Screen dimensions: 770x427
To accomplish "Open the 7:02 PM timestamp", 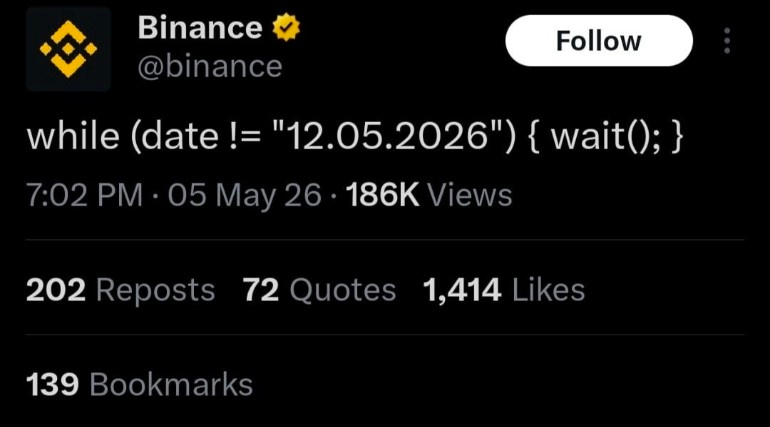I will (84, 195).
